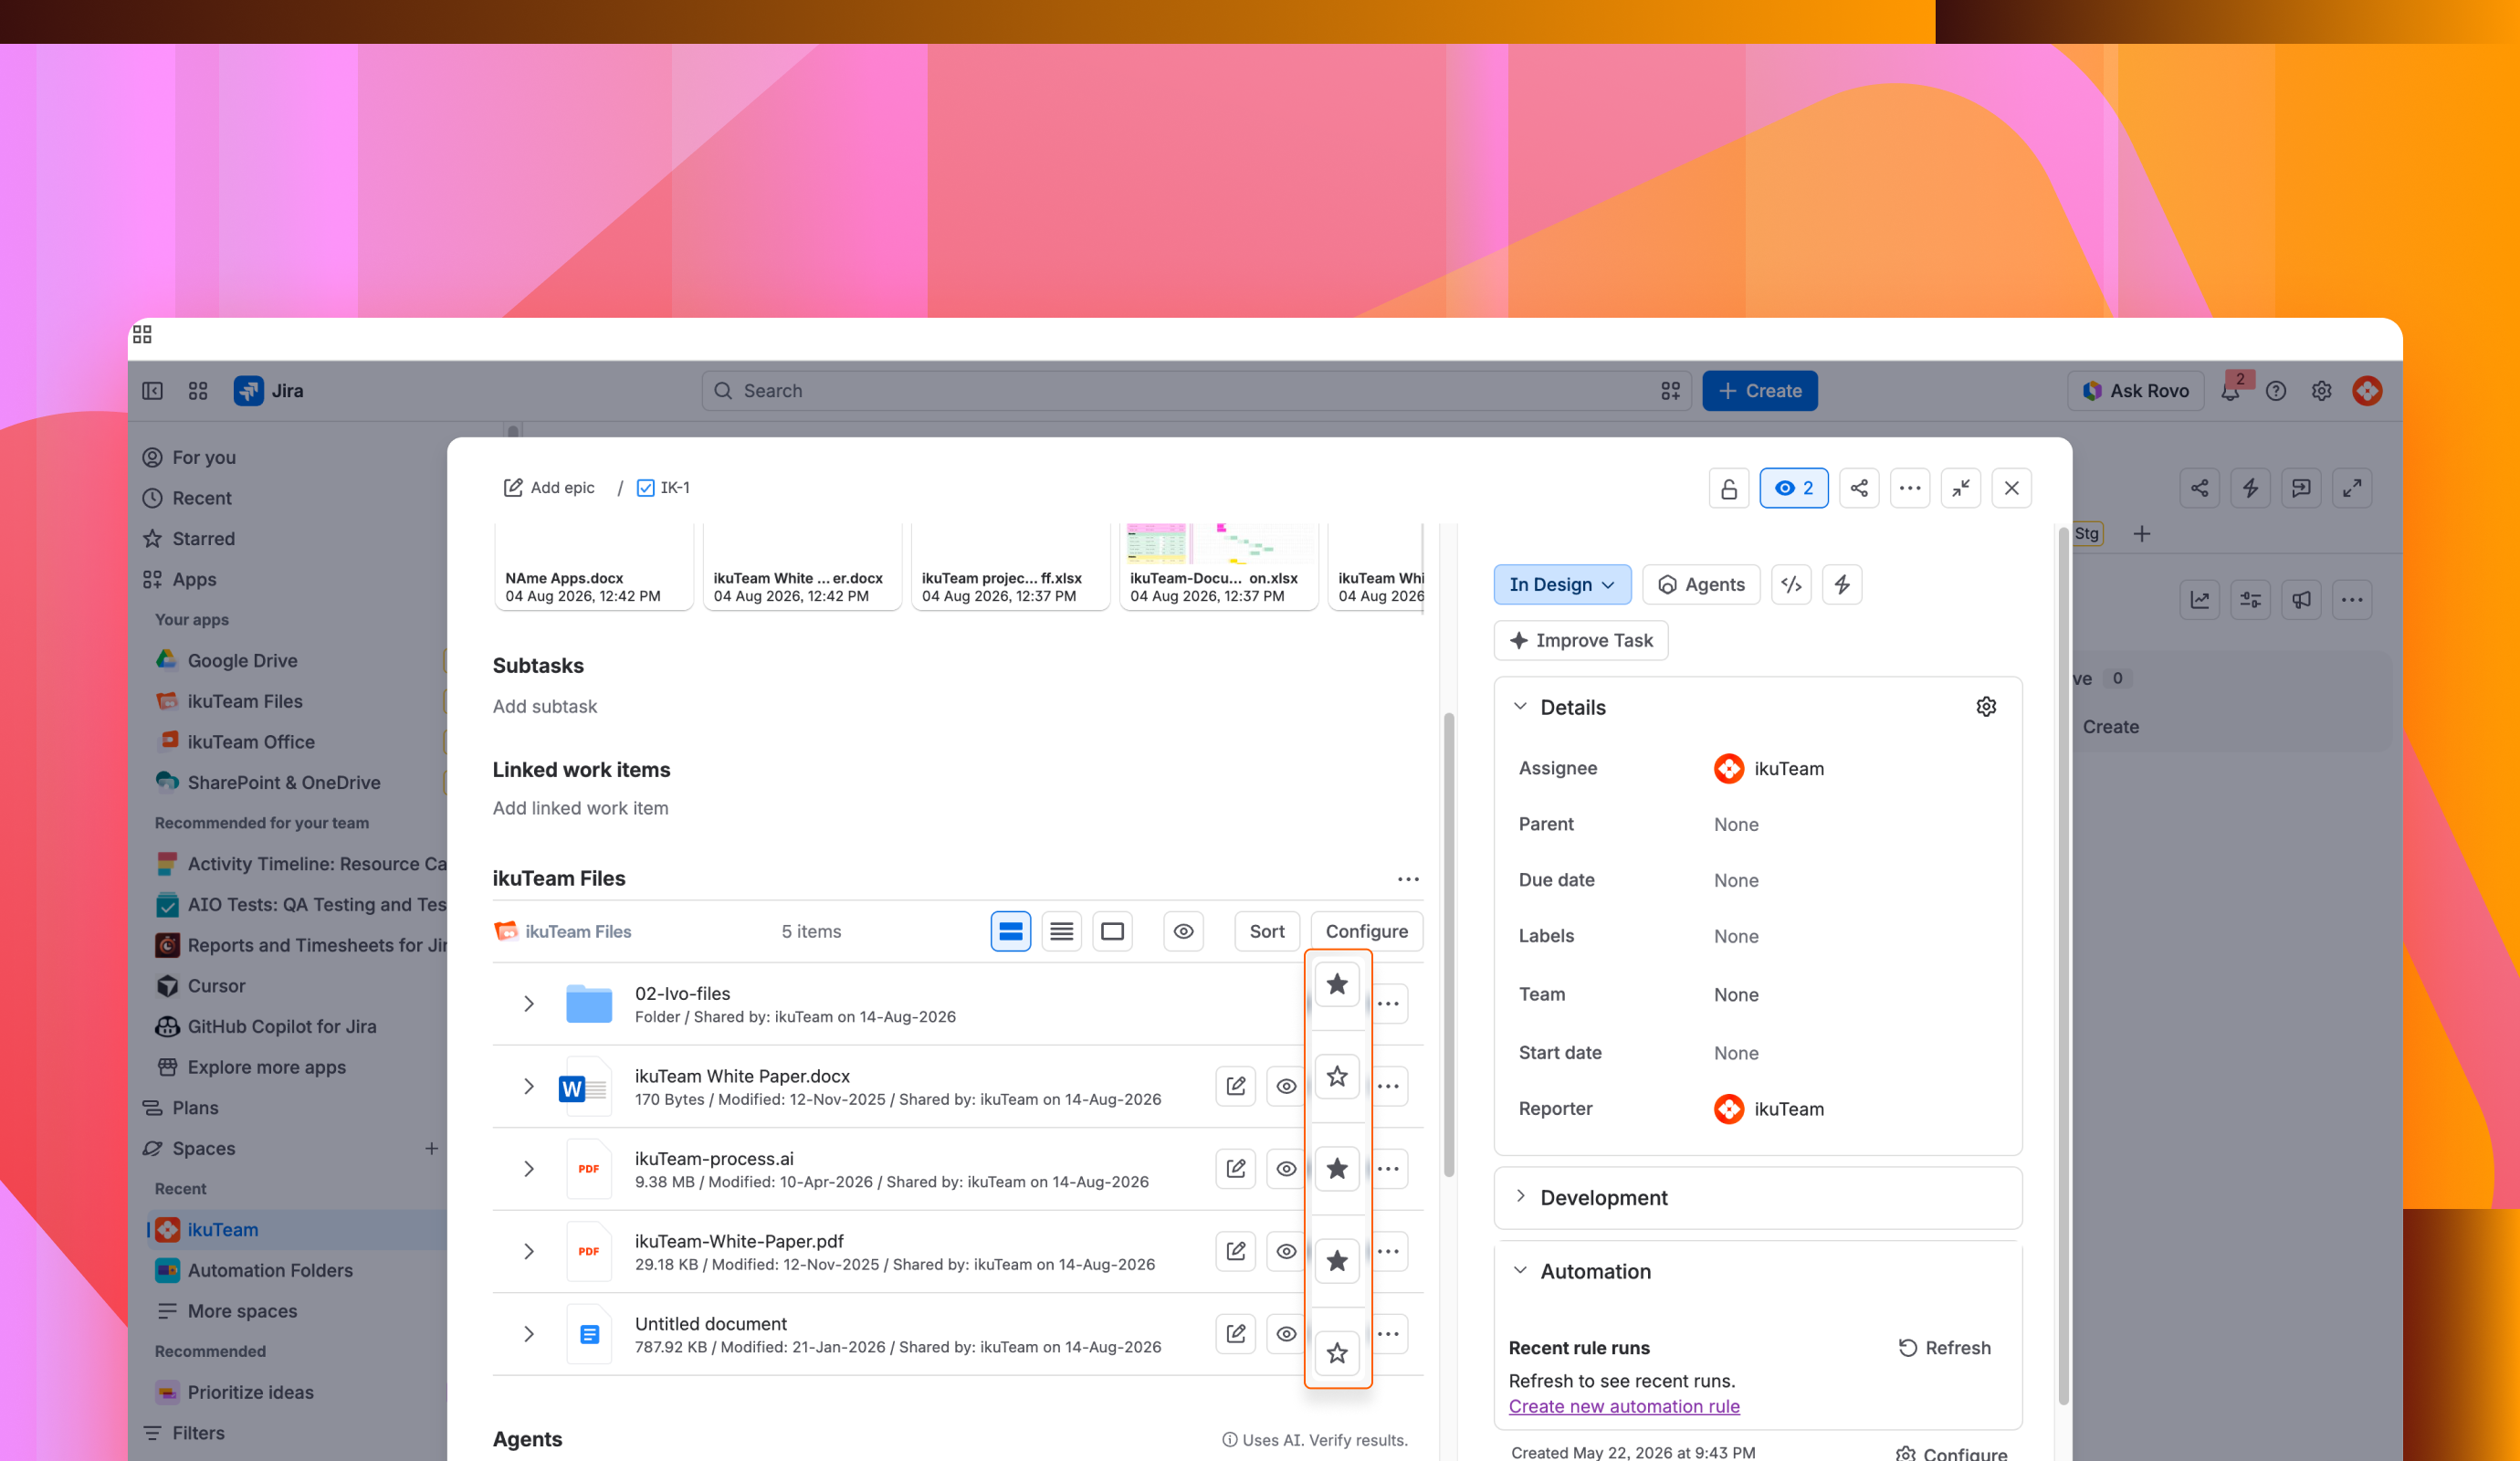
Task: Click the lightning bolt automation icon
Action: point(1842,585)
